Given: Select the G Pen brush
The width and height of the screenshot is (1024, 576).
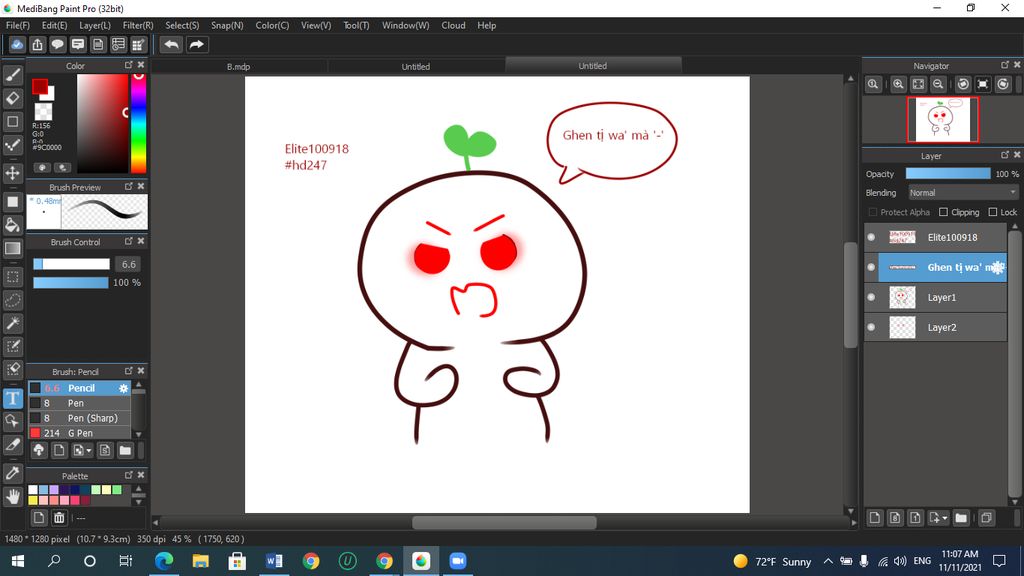Looking at the screenshot, I should coord(80,433).
